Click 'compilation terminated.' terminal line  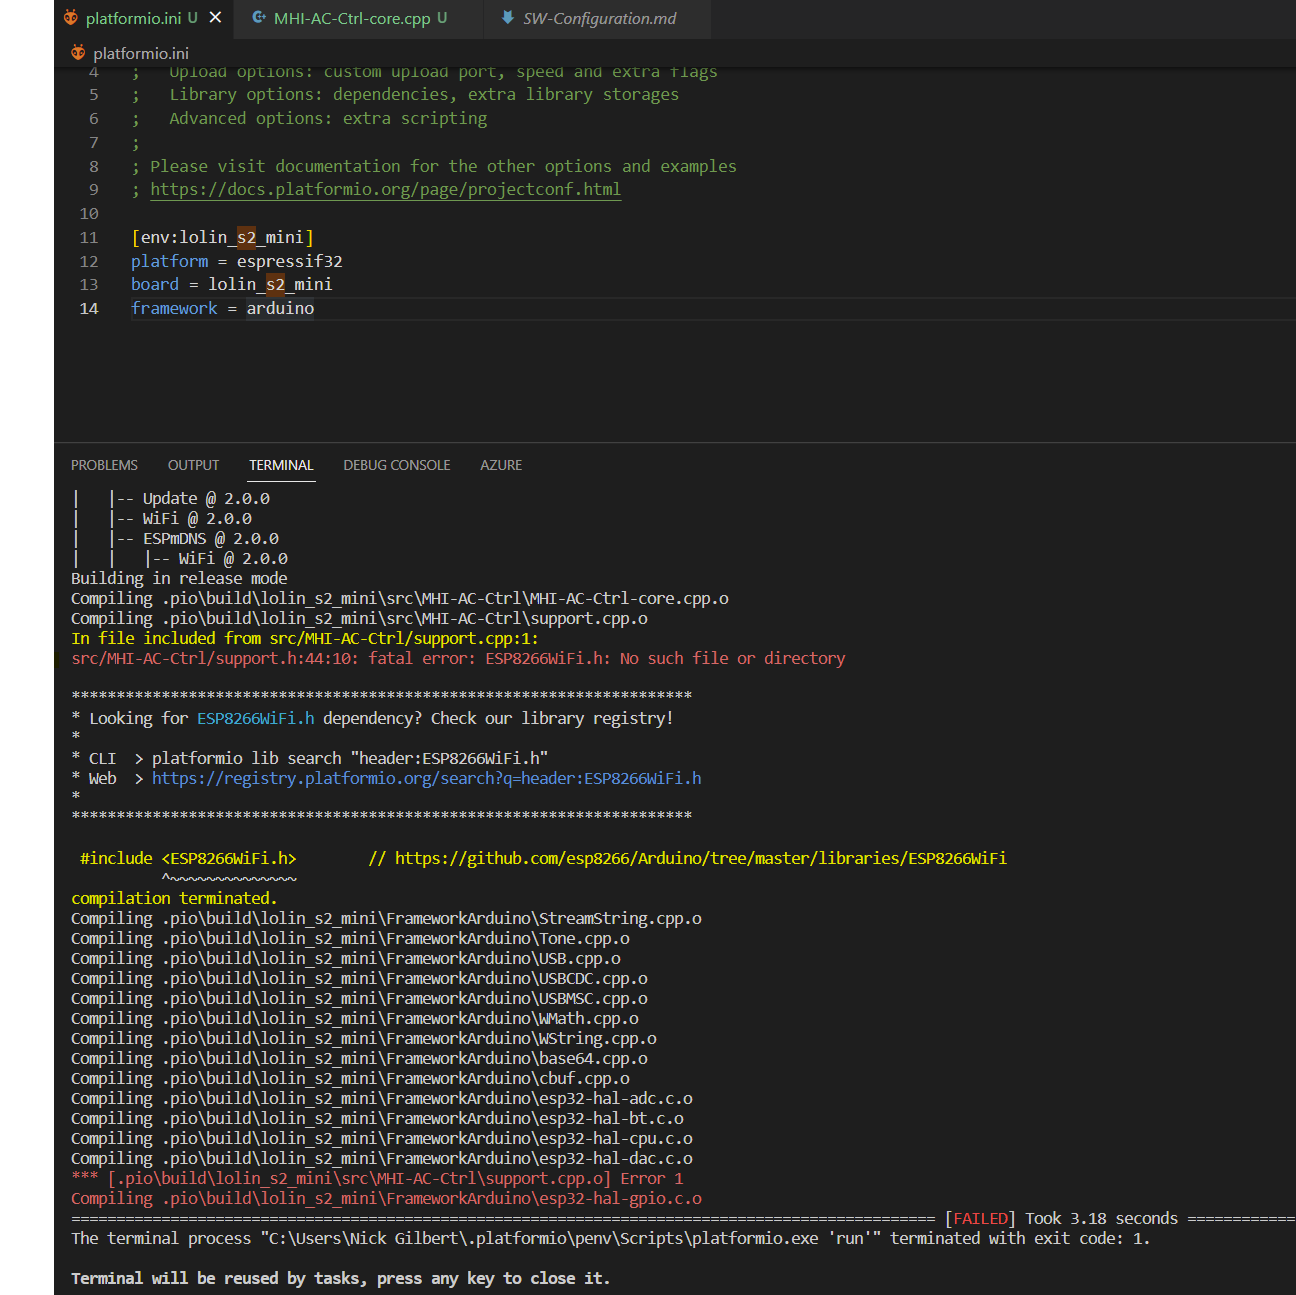(x=174, y=898)
